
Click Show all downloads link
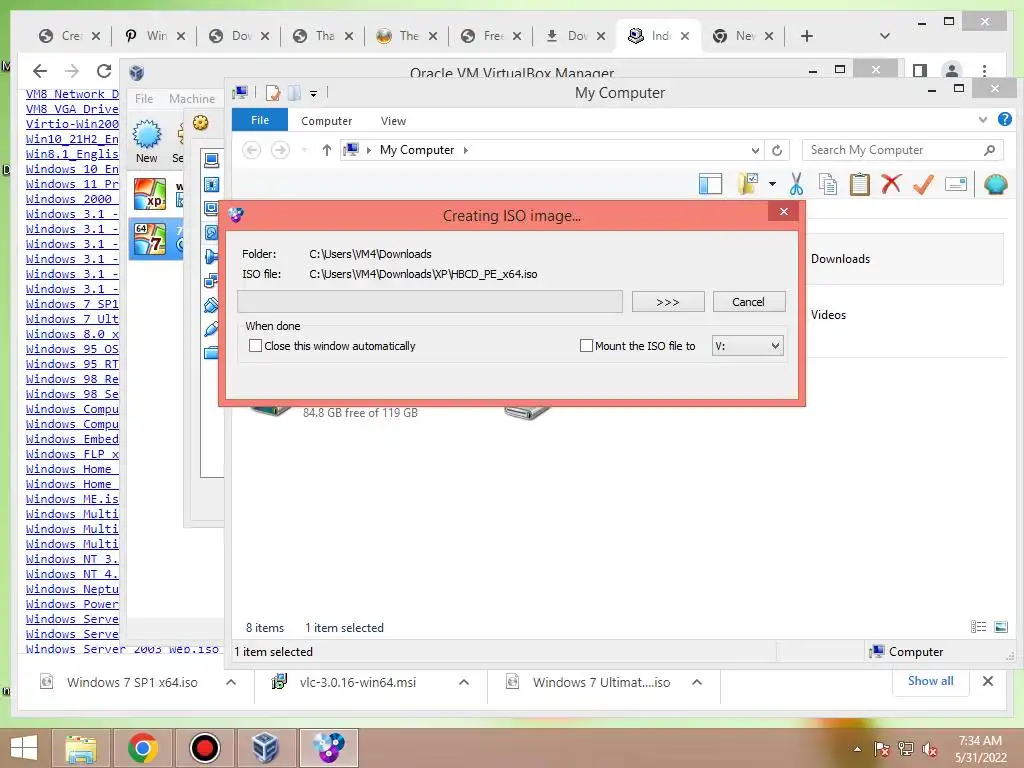click(931, 680)
